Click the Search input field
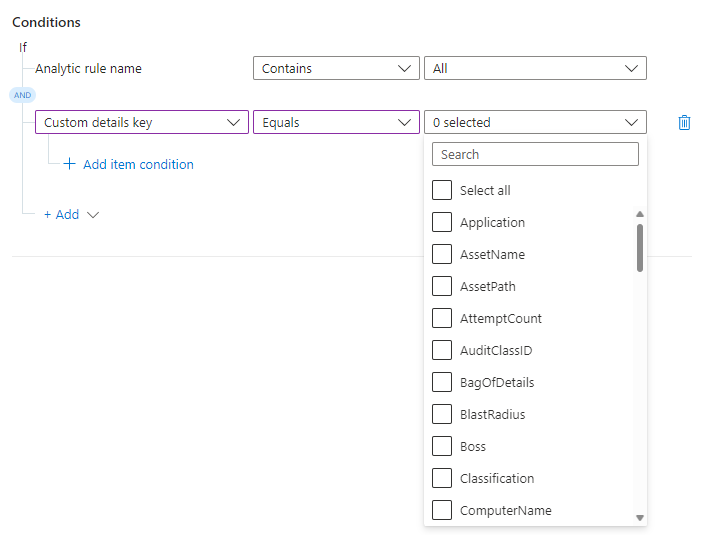The image size is (704, 535). (x=535, y=154)
